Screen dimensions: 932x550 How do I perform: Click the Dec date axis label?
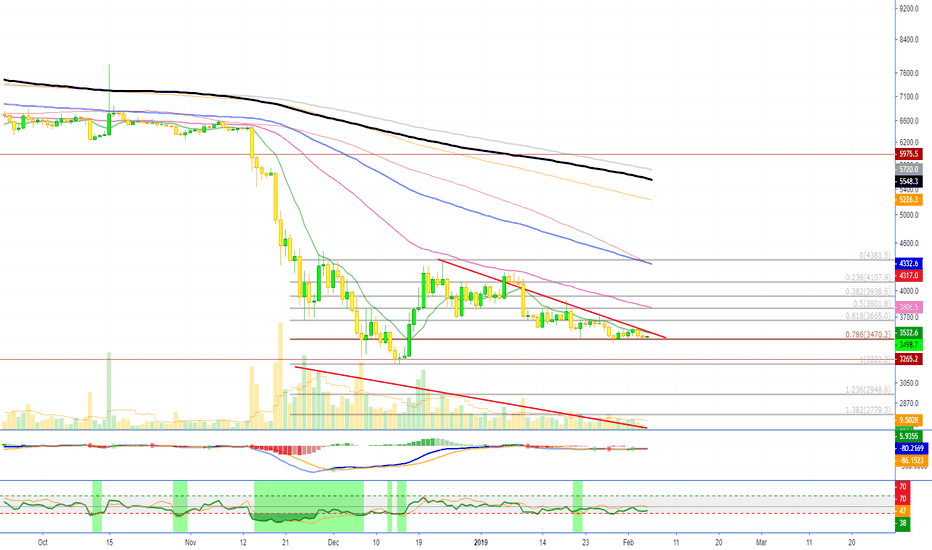[333, 542]
